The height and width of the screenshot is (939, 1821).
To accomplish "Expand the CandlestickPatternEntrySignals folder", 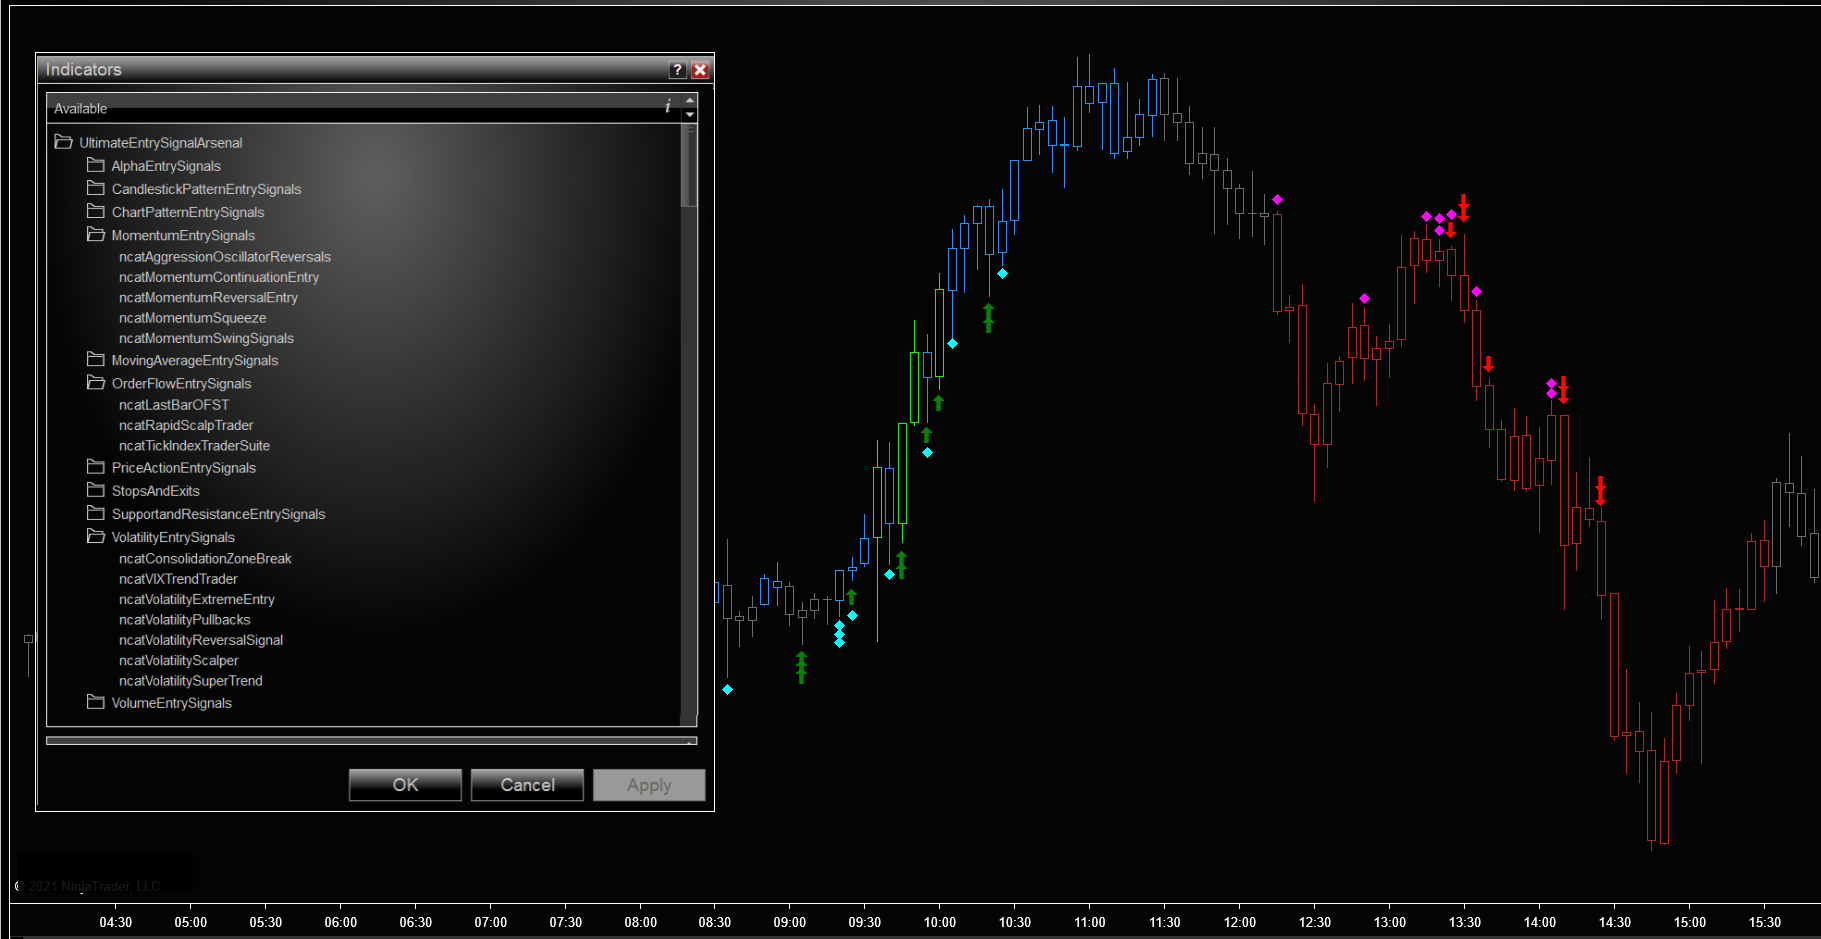I will [x=96, y=188].
